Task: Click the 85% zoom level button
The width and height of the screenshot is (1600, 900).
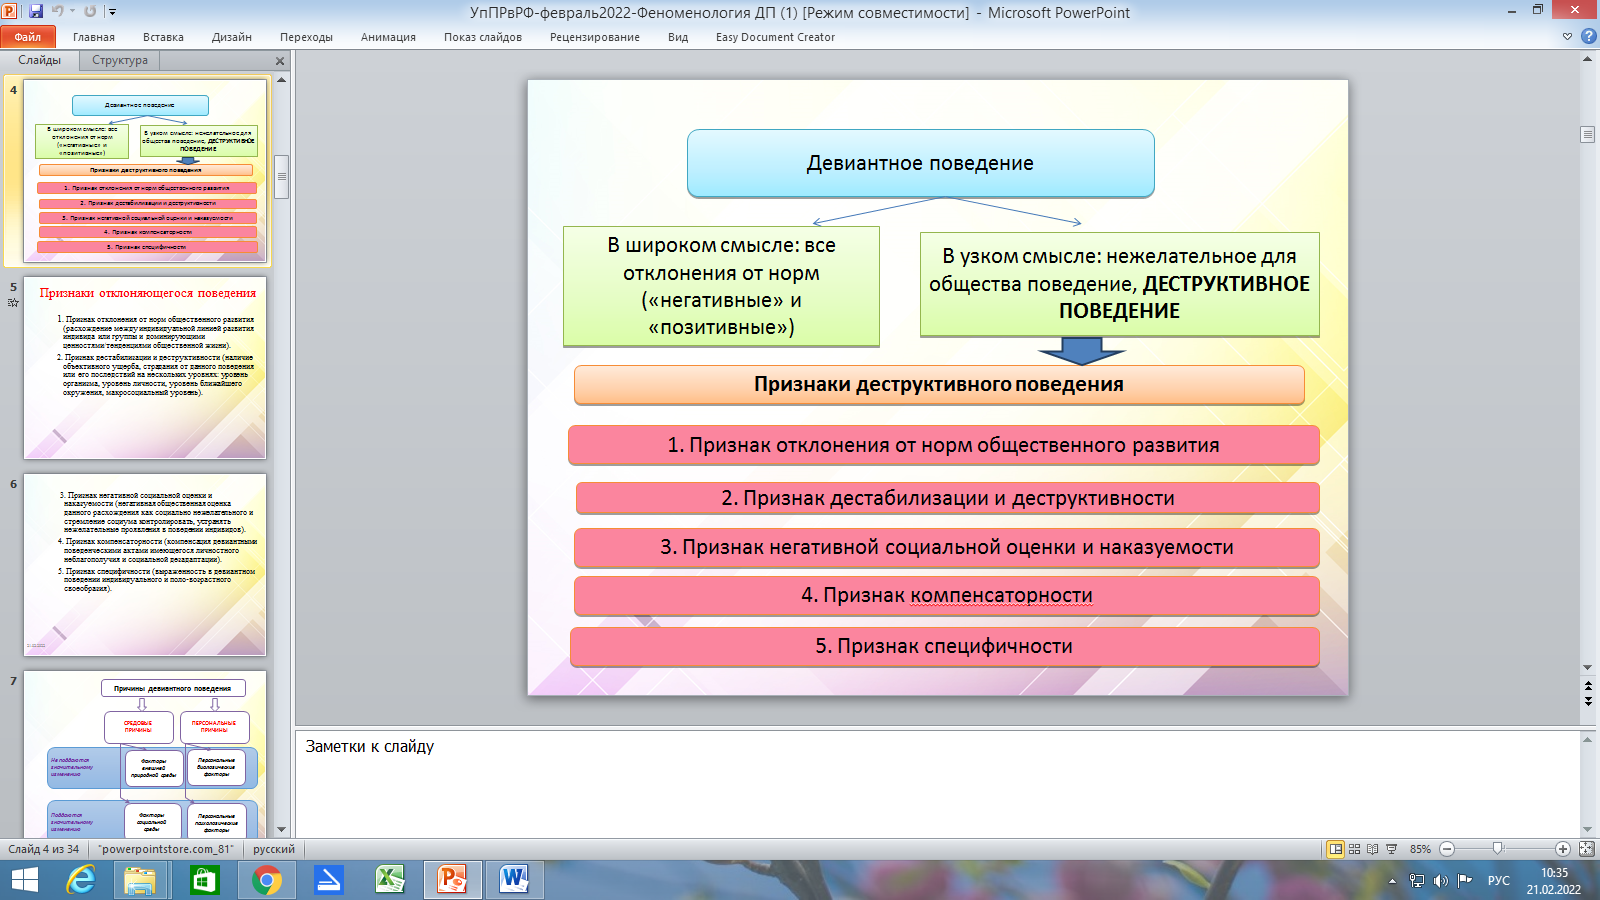Action: point(1420,849)
